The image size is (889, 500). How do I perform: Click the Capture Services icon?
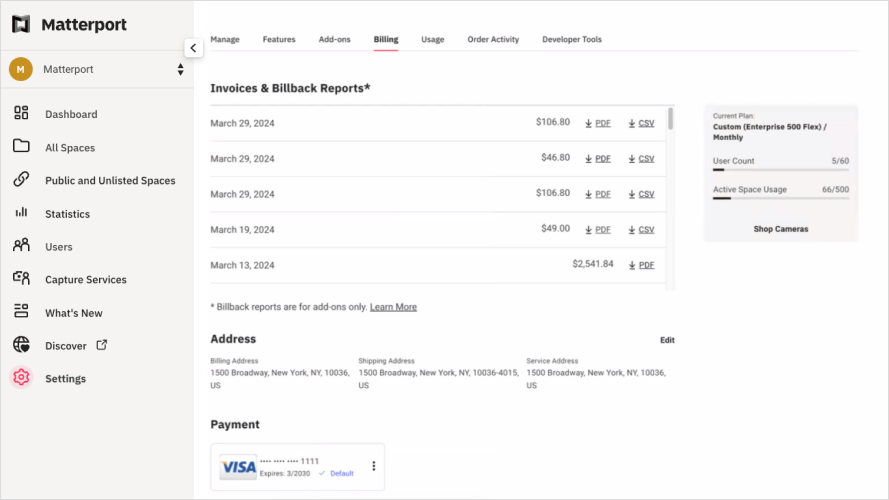[21, 278]
